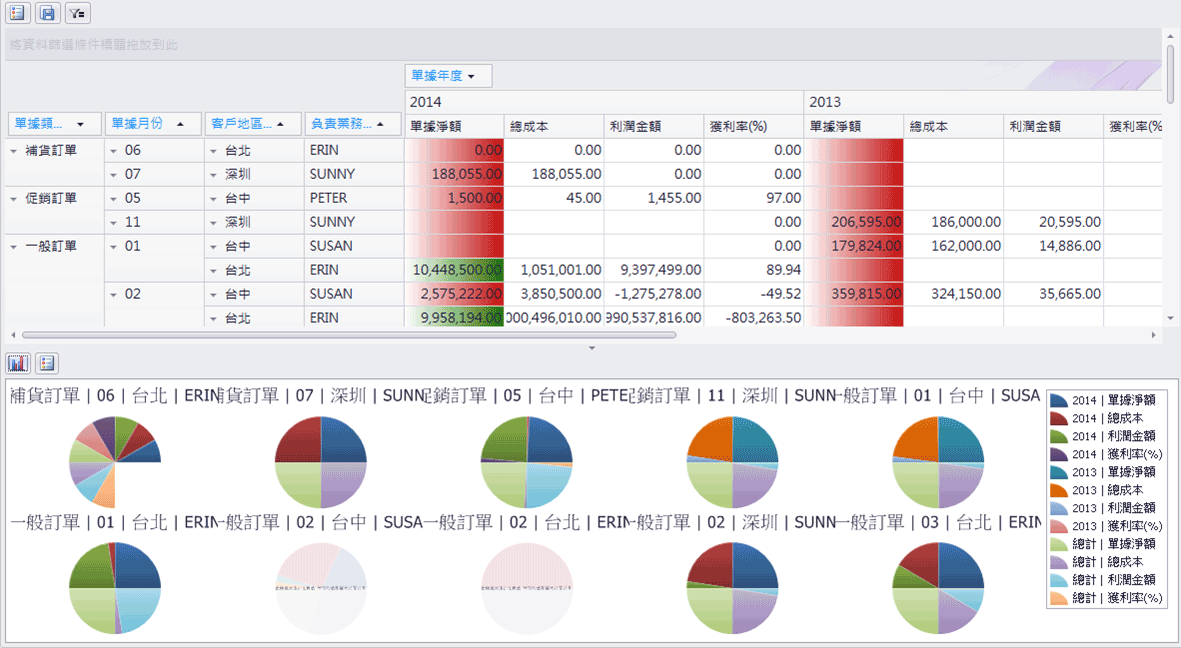Image resolution: width=1181 pixels, height=648 pixels.
Task: Click the vertical scrollbar down arrow
Action: 1170,319
